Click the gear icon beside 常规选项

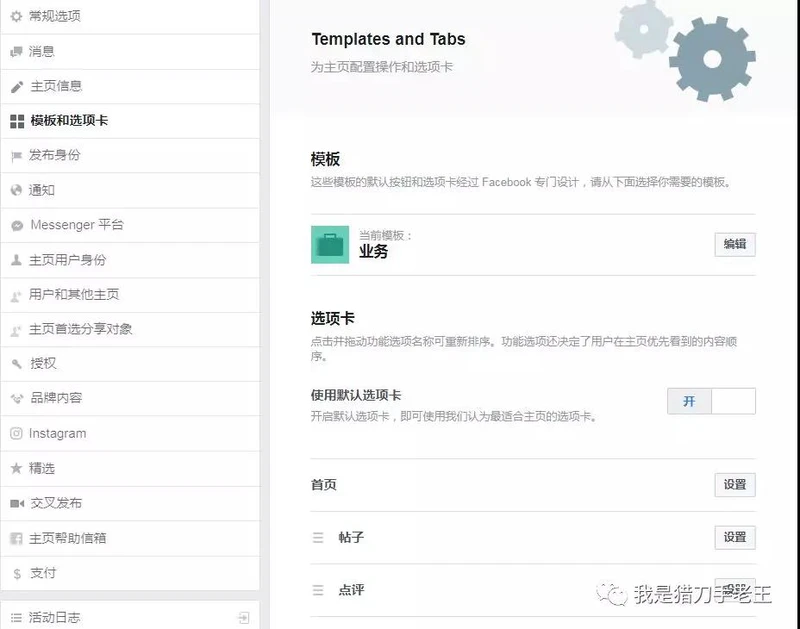tap(16, 16)
